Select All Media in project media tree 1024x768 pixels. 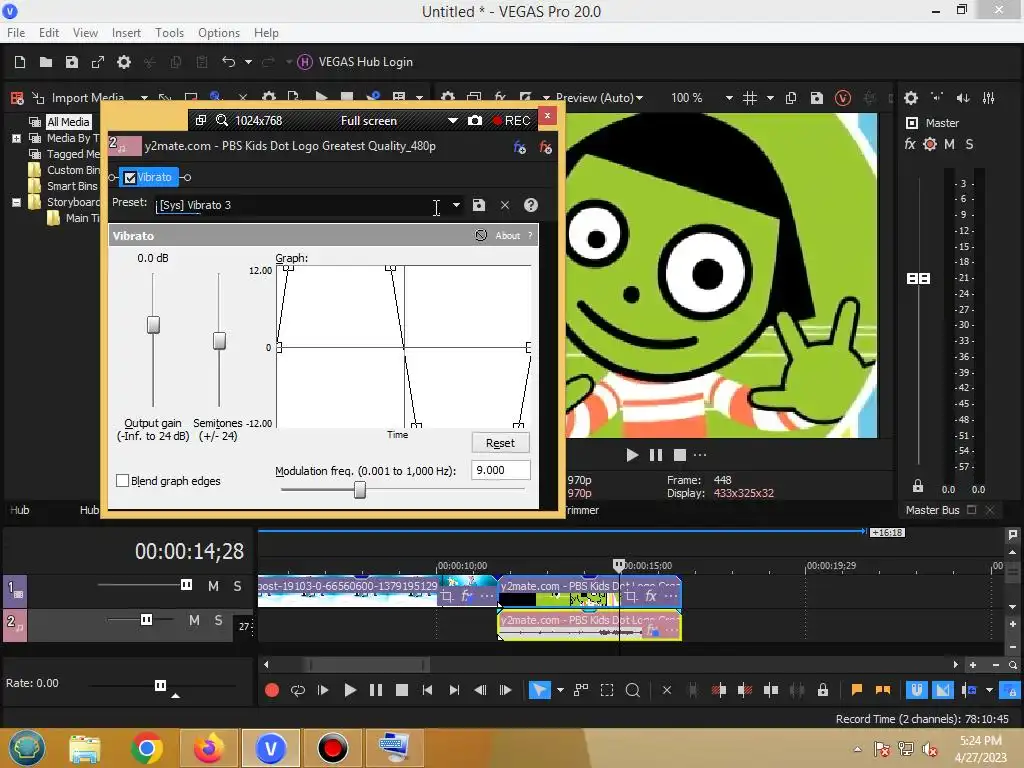[68, 122]
